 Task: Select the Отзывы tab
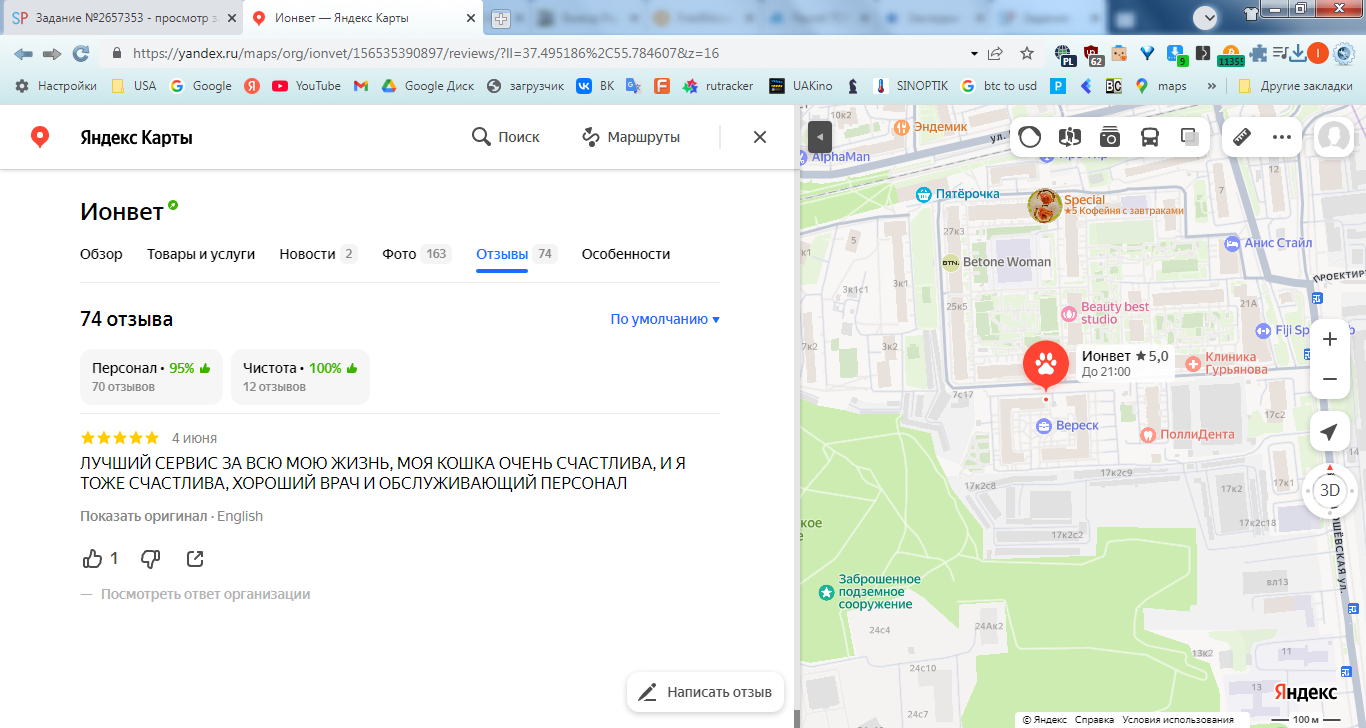(516, 254)
